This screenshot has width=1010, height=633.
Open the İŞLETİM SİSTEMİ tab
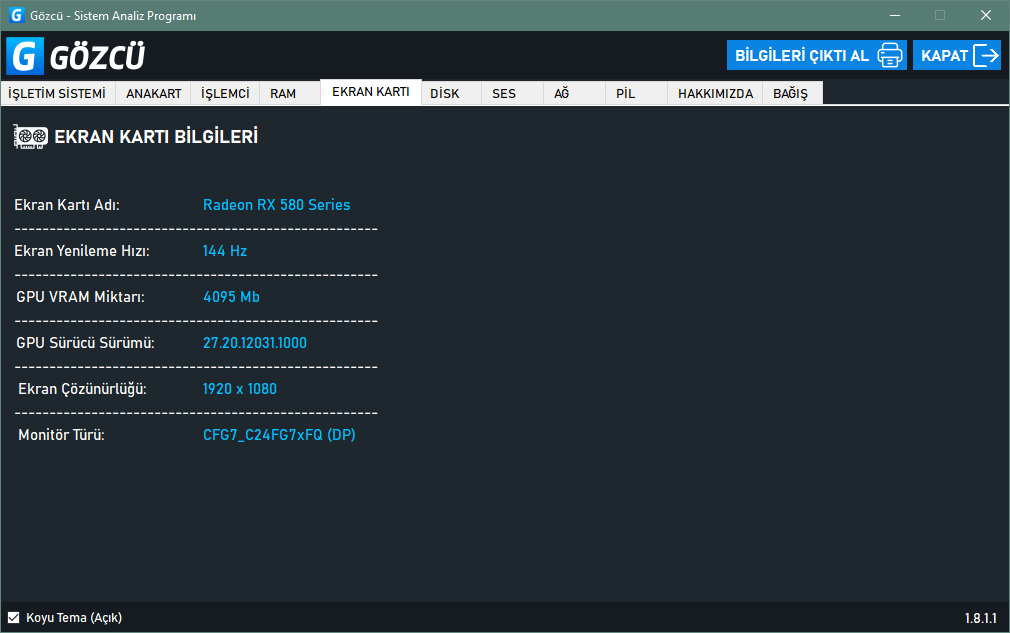point(57,93)
